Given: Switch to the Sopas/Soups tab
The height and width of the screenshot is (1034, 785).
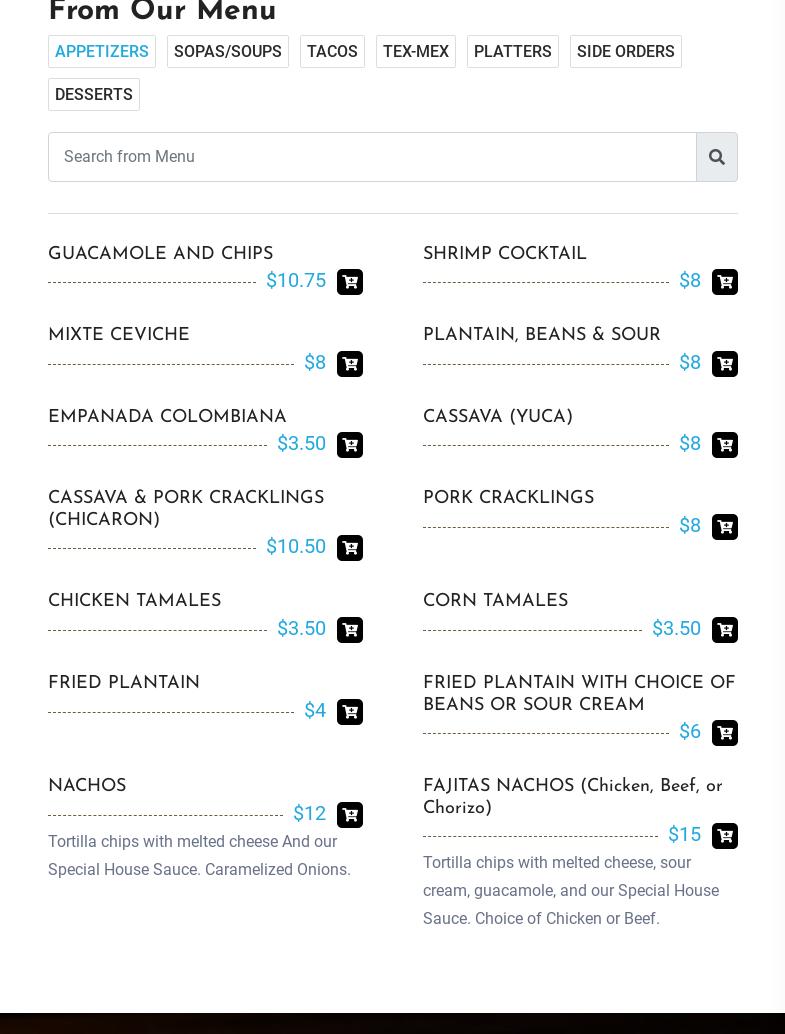Looking at the screenshot, I should click(x=228, y=52).
